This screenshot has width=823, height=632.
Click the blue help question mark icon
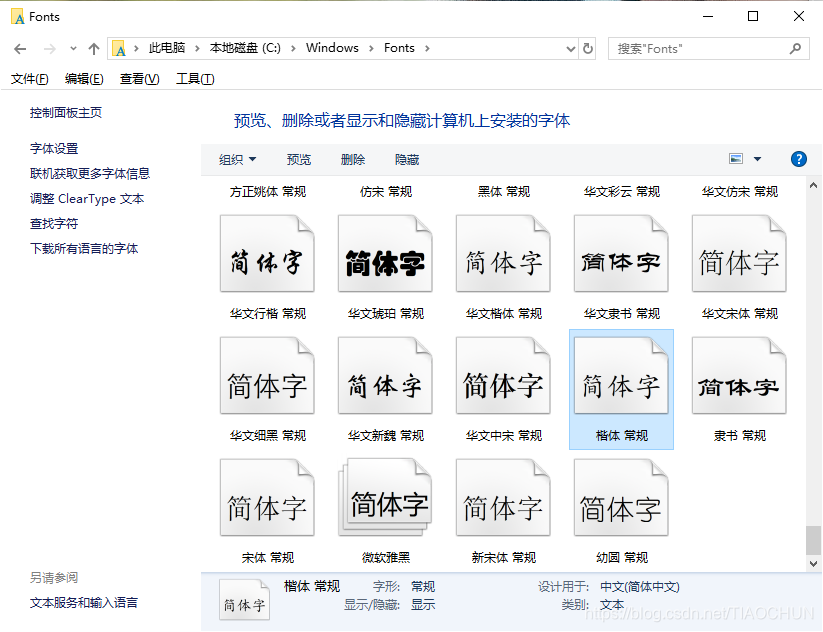click(798, 159)
